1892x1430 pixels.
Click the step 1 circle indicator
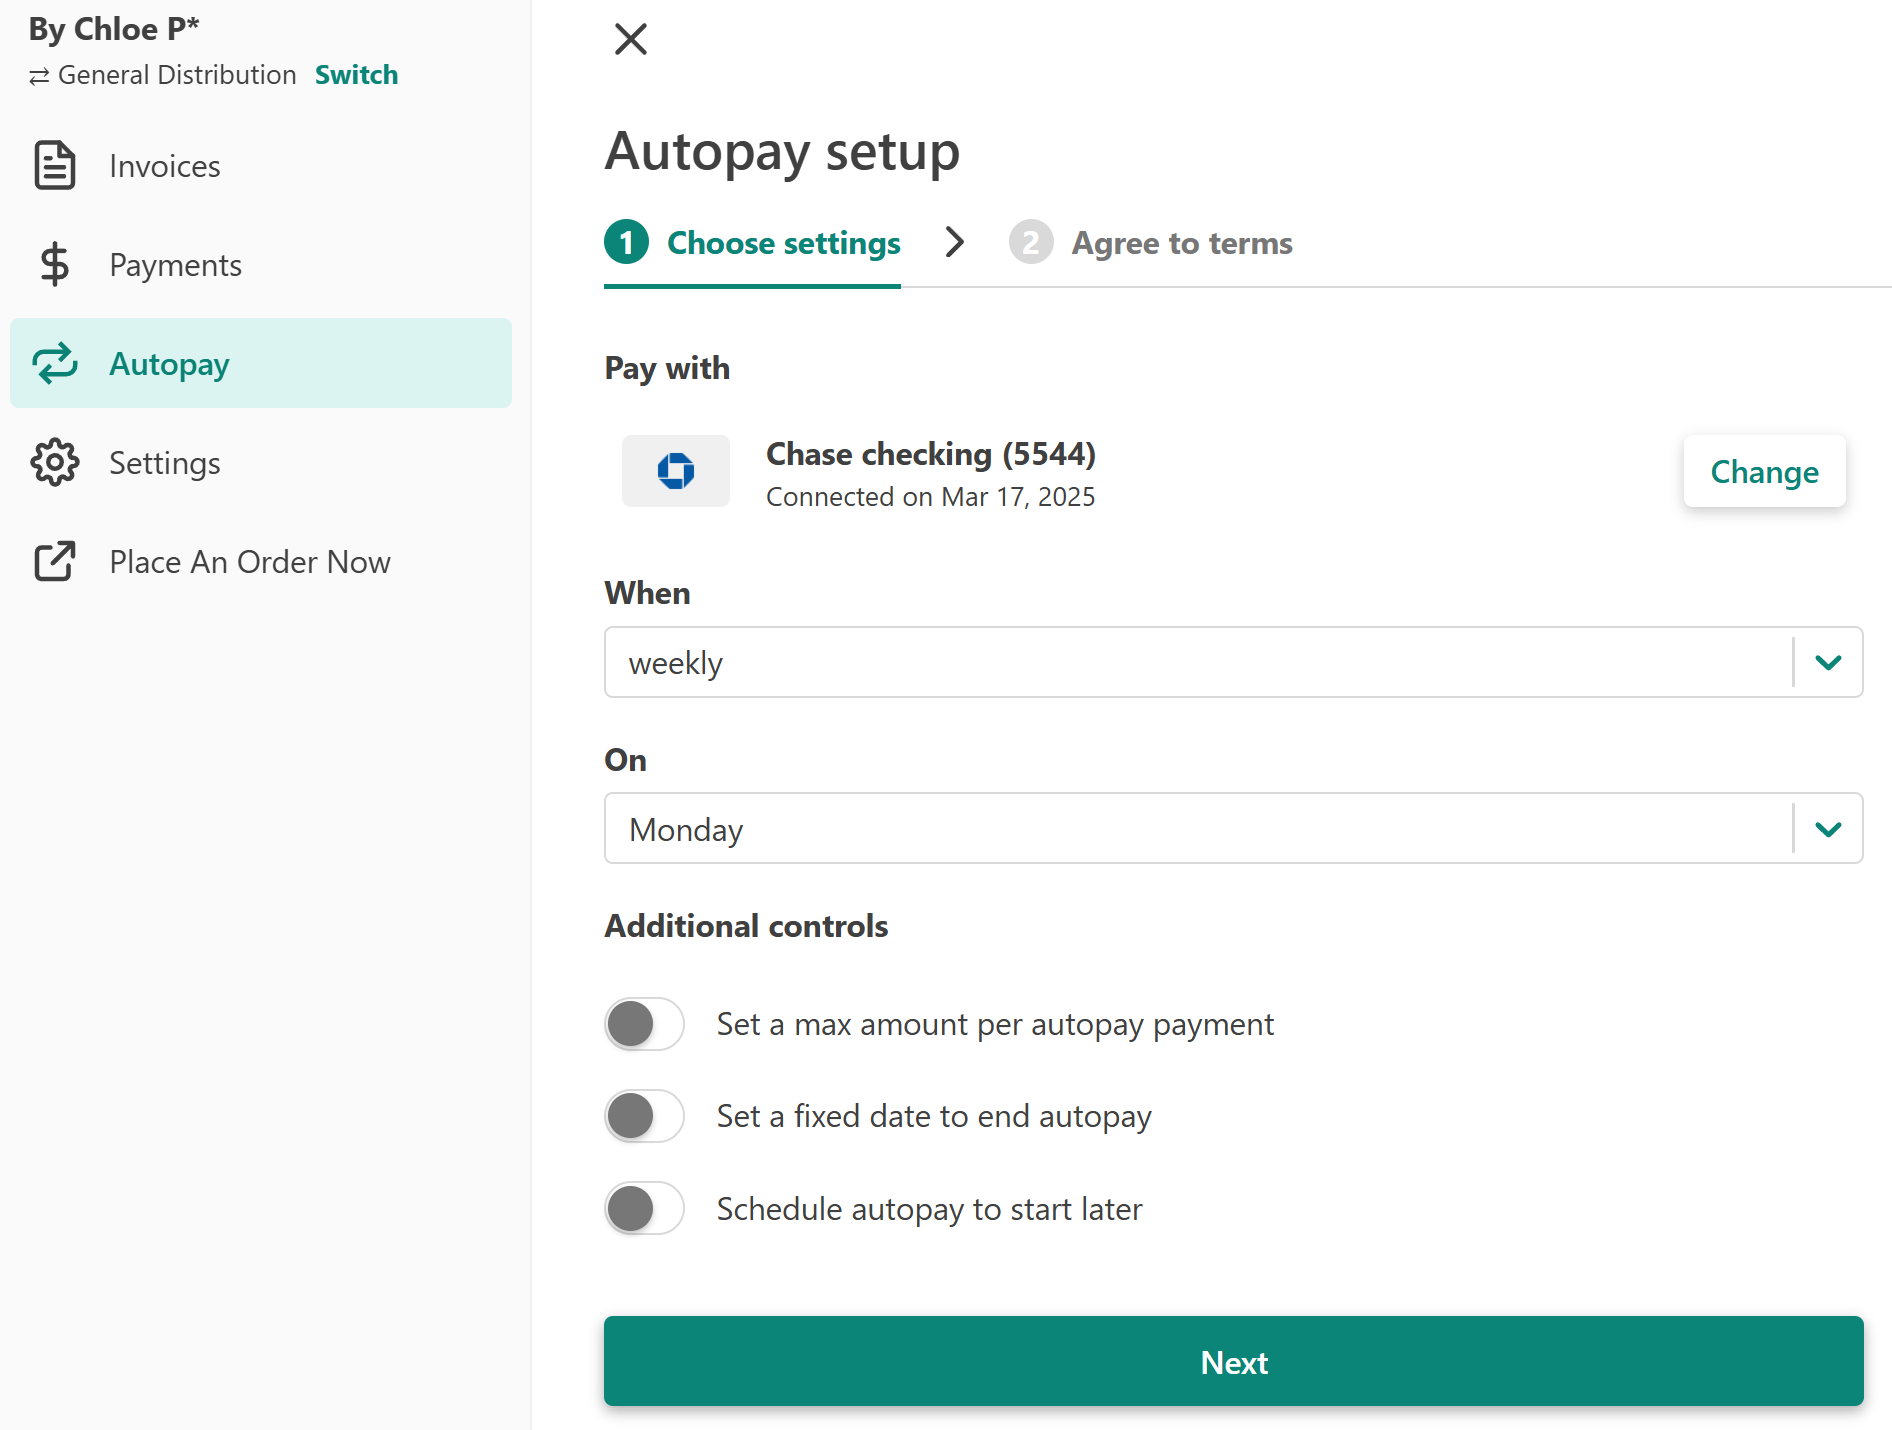(627, 243)
